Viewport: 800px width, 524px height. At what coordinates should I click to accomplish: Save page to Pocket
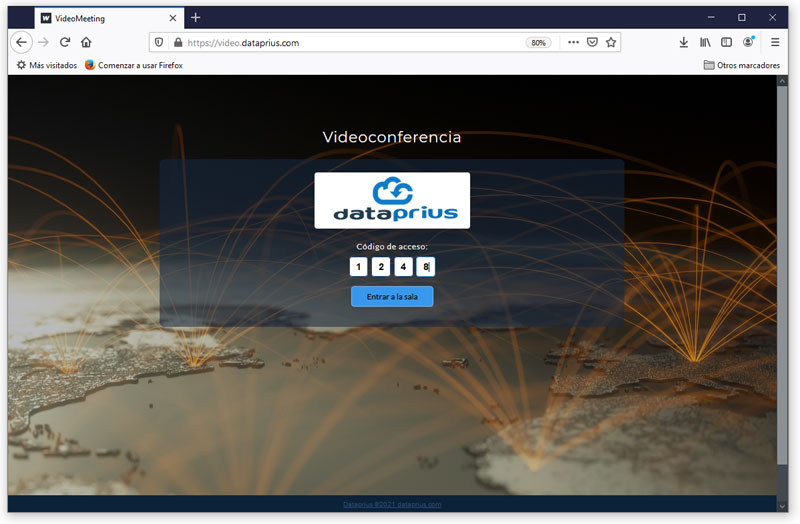tap(592, 42)
